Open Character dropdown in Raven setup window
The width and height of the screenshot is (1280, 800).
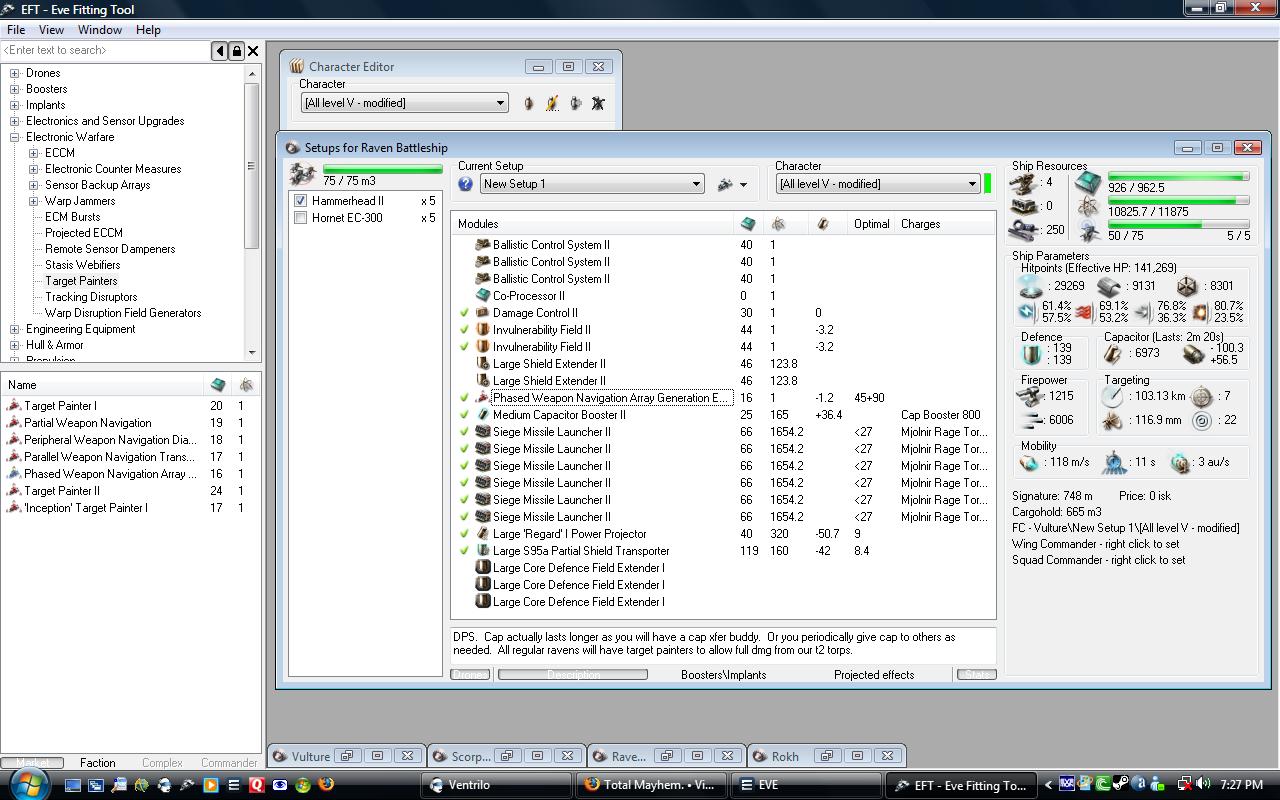[971, 184]
